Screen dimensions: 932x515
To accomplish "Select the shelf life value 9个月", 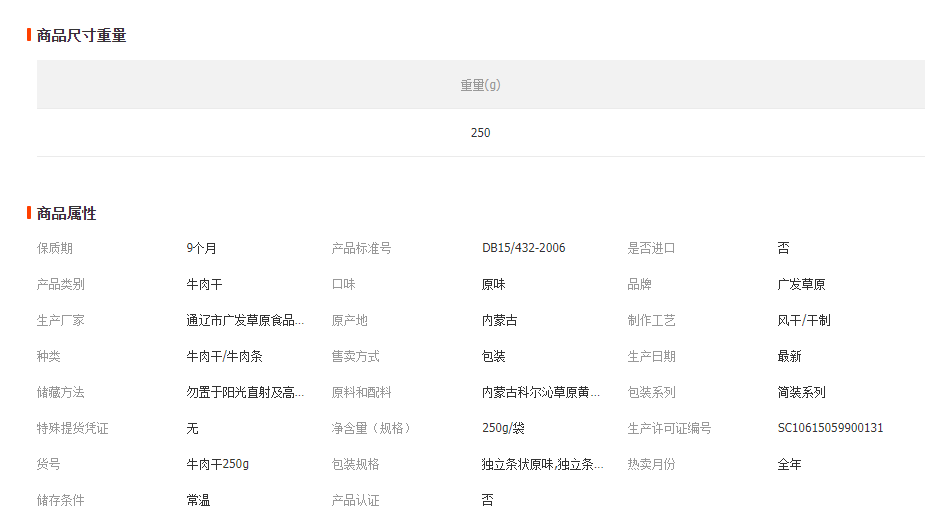I will click(x=201, y=248).
